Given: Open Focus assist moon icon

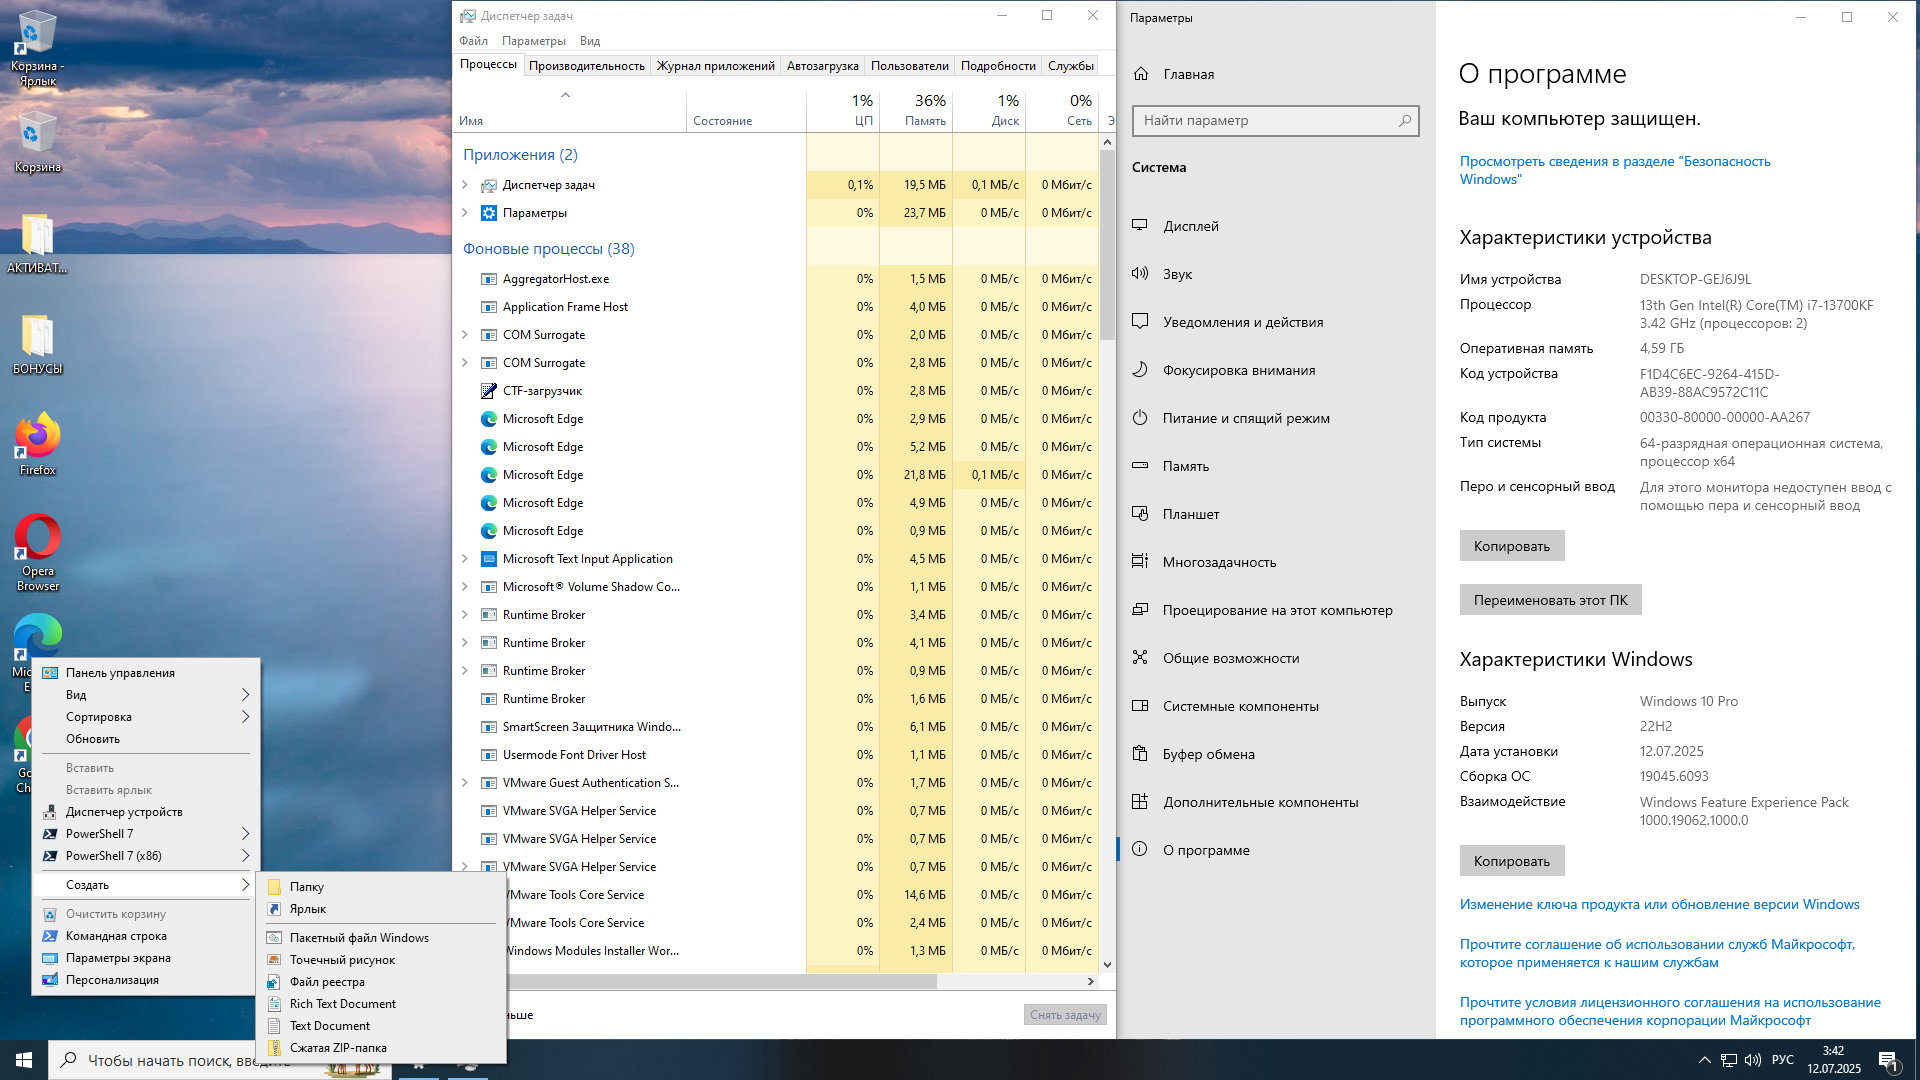Looking at the screenshot, I should (x=1140, y=369).
